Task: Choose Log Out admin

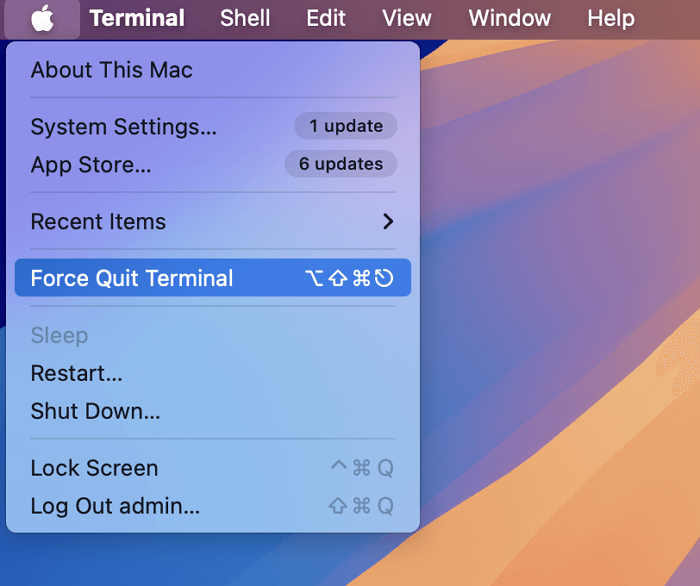Action: [115, 506]
